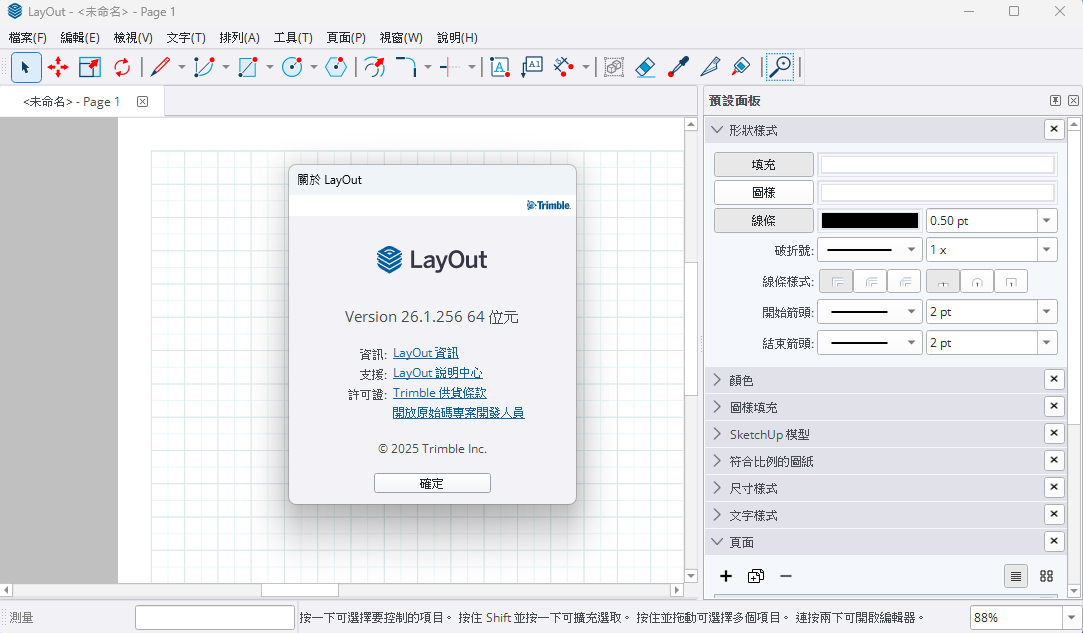Open the 視窗(W) menu
This screenshot has height=633, width=1083.
(401, 38)
